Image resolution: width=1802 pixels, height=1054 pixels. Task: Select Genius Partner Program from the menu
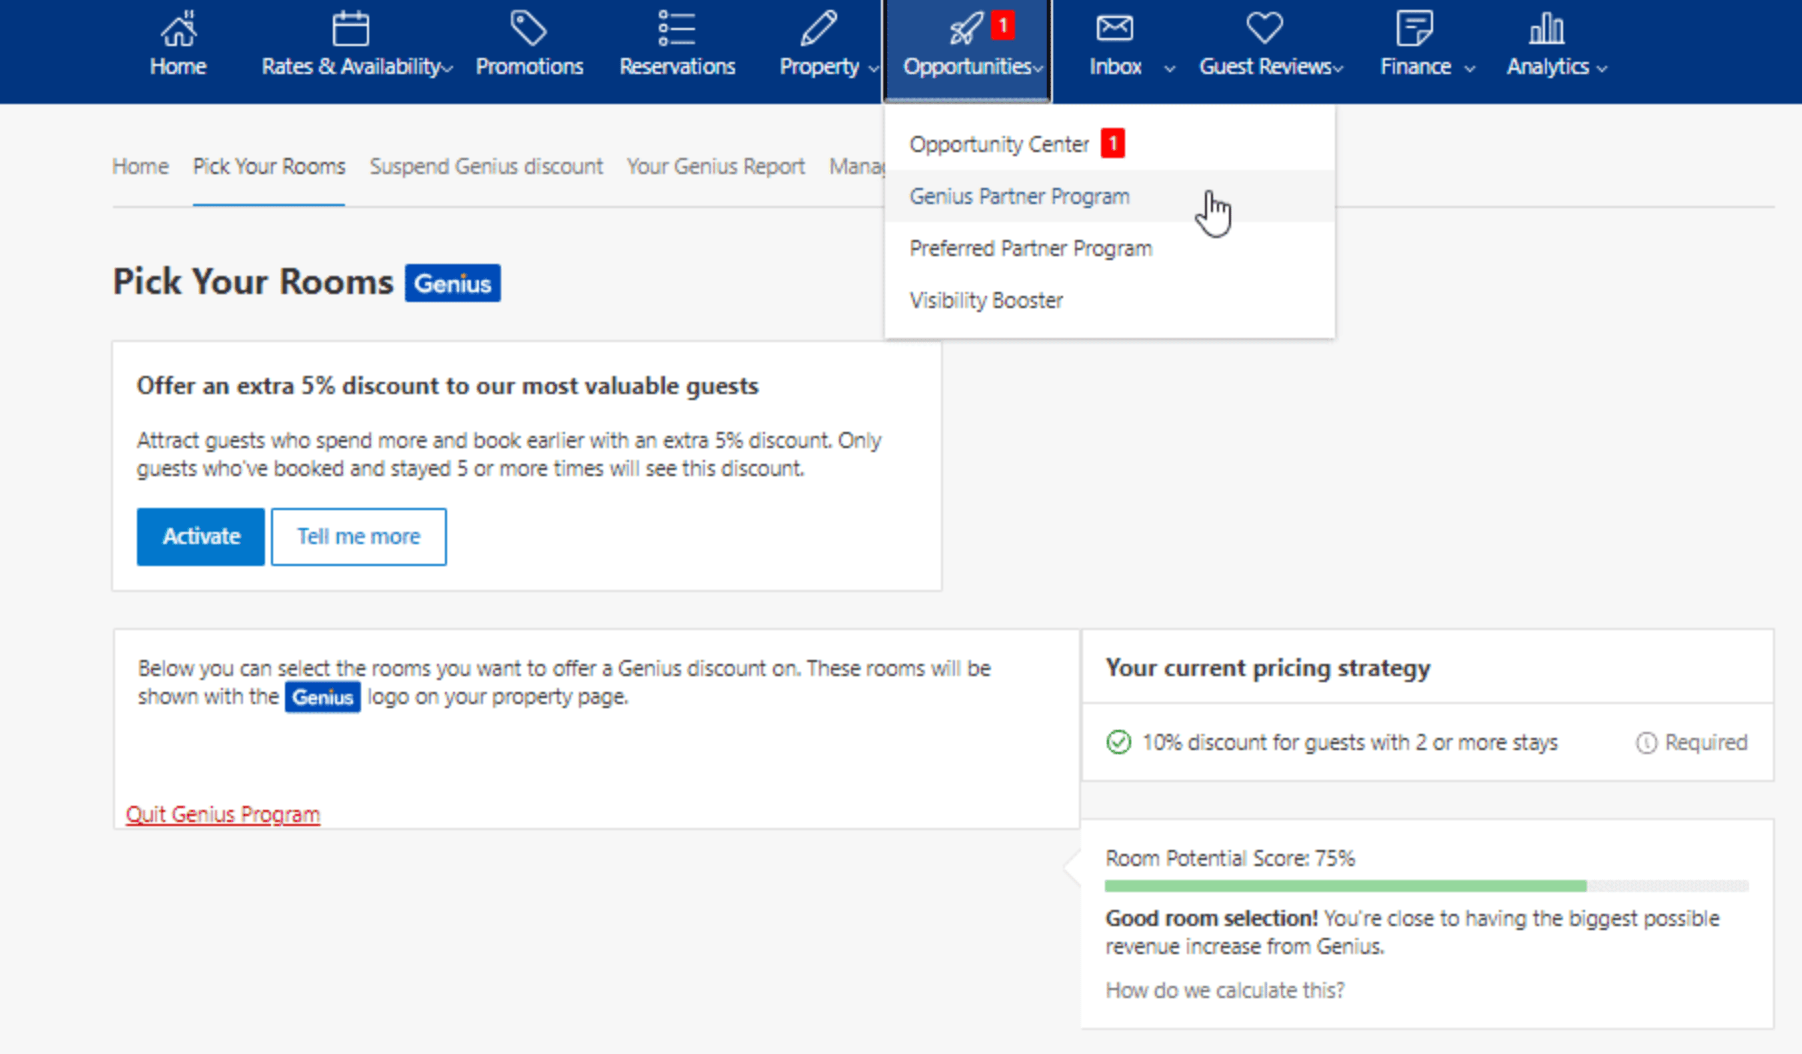click(x=1019, y=196)
